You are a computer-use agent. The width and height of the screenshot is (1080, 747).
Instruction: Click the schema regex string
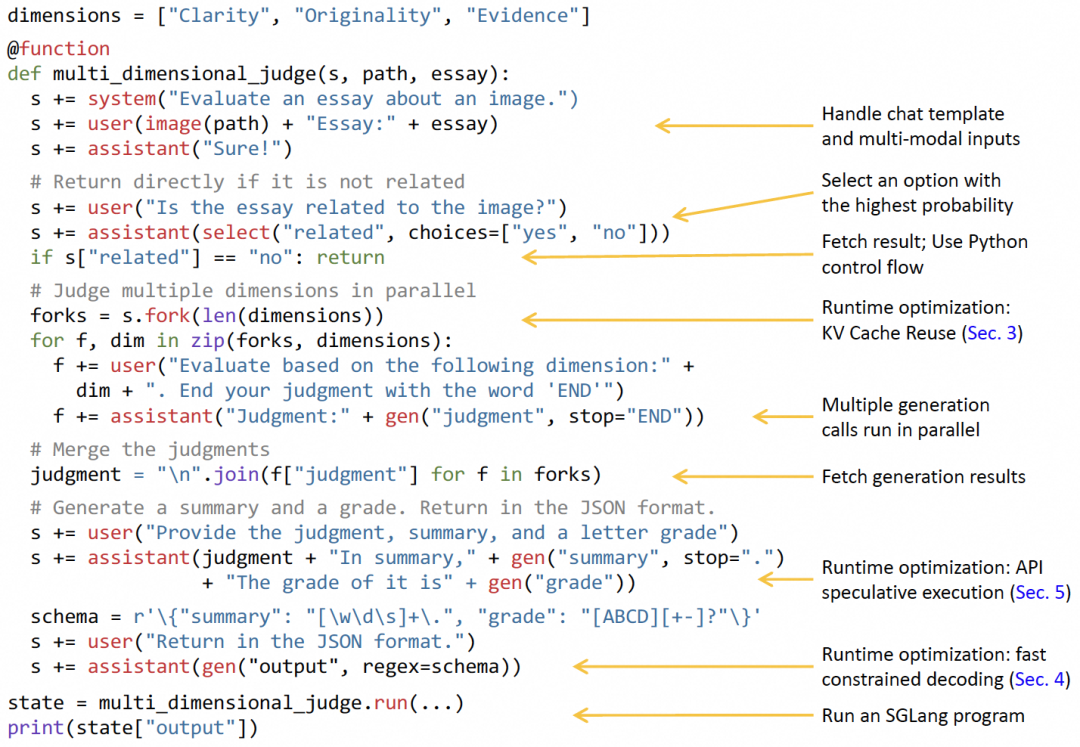tap(446, 616)
